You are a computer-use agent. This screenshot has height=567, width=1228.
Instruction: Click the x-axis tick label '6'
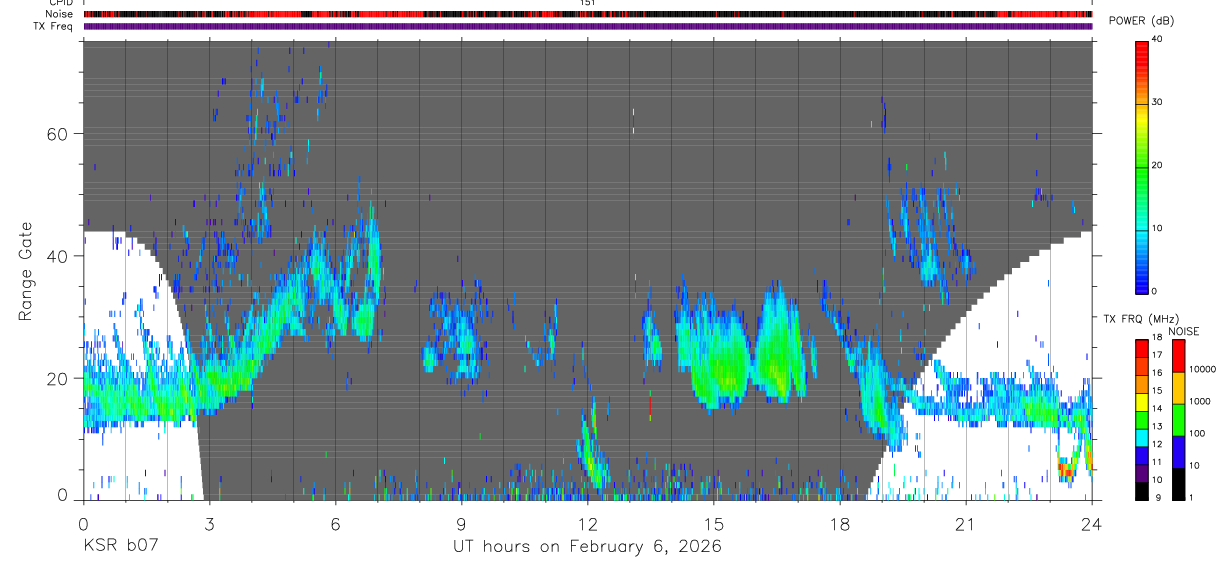(335, 523)
